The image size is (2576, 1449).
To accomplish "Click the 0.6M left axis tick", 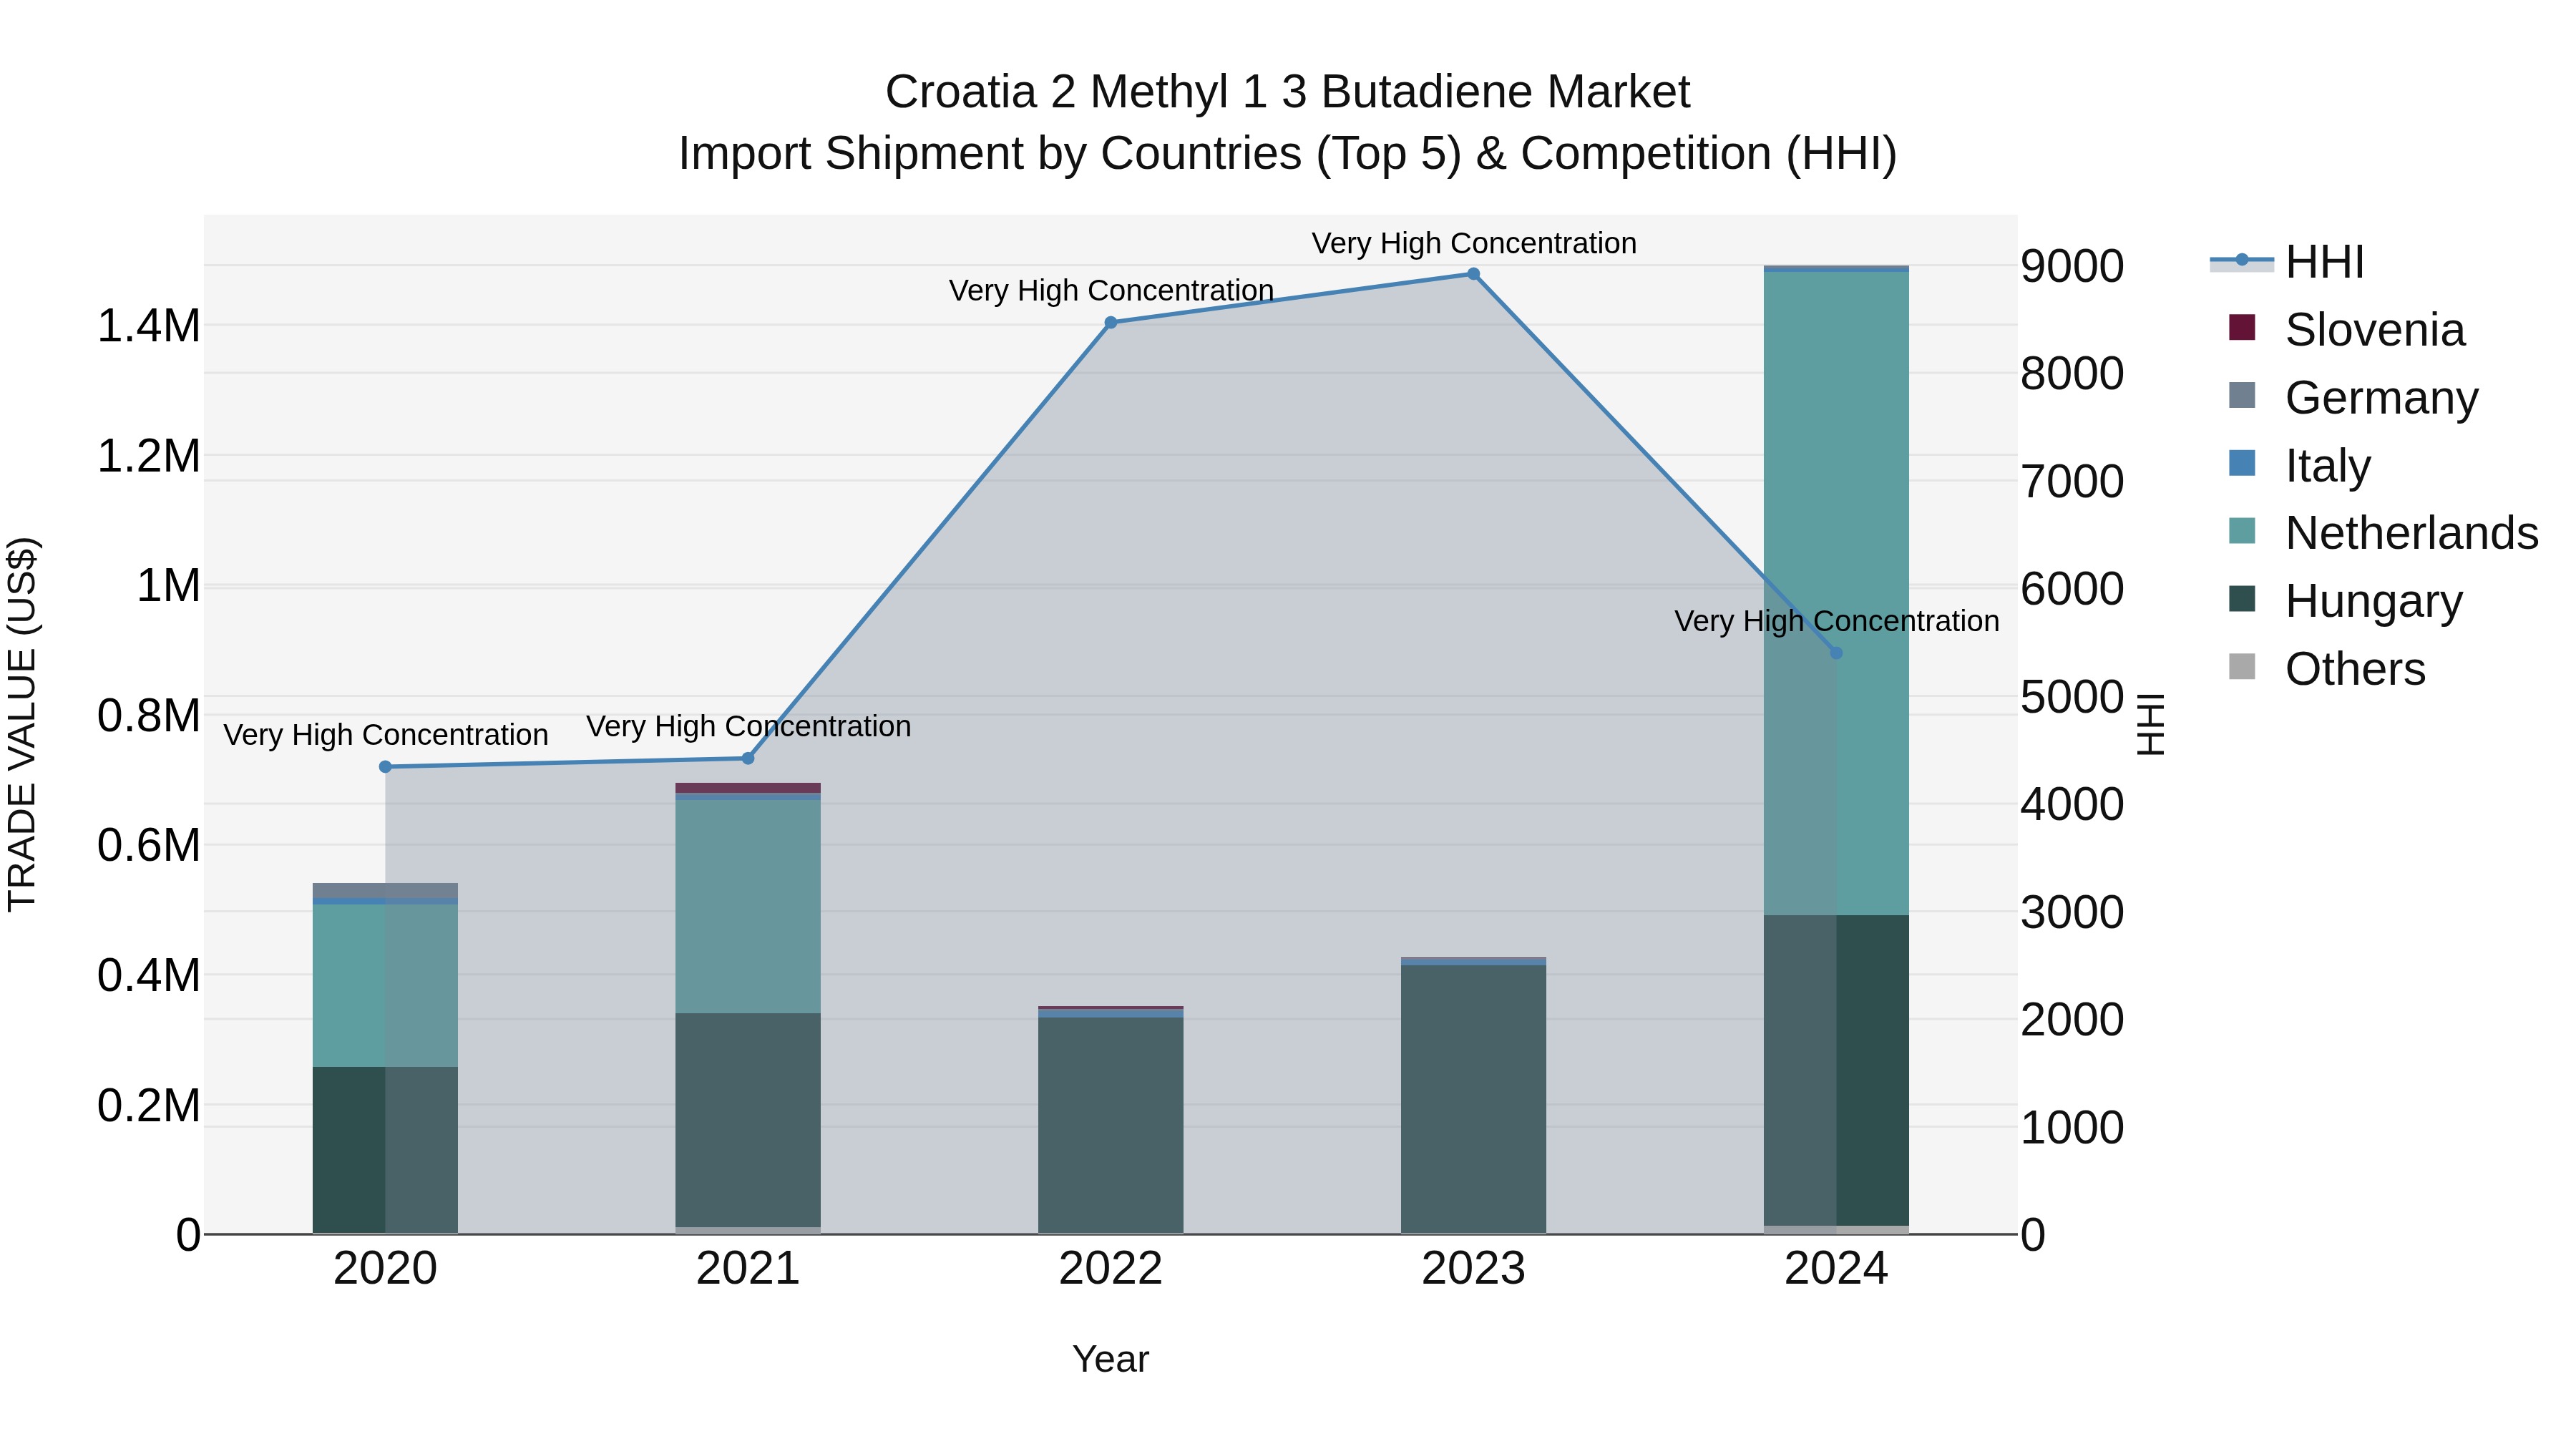I will [x=149, y=845].
